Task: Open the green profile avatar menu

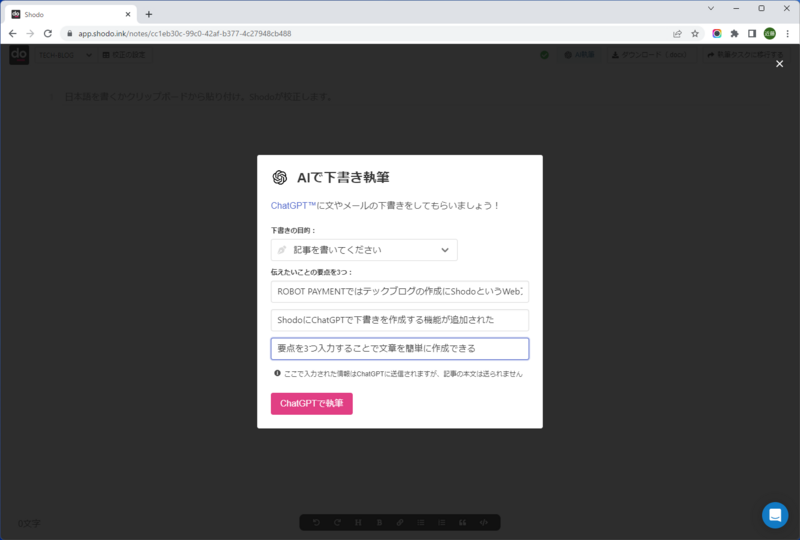Action: coord(769,34)
